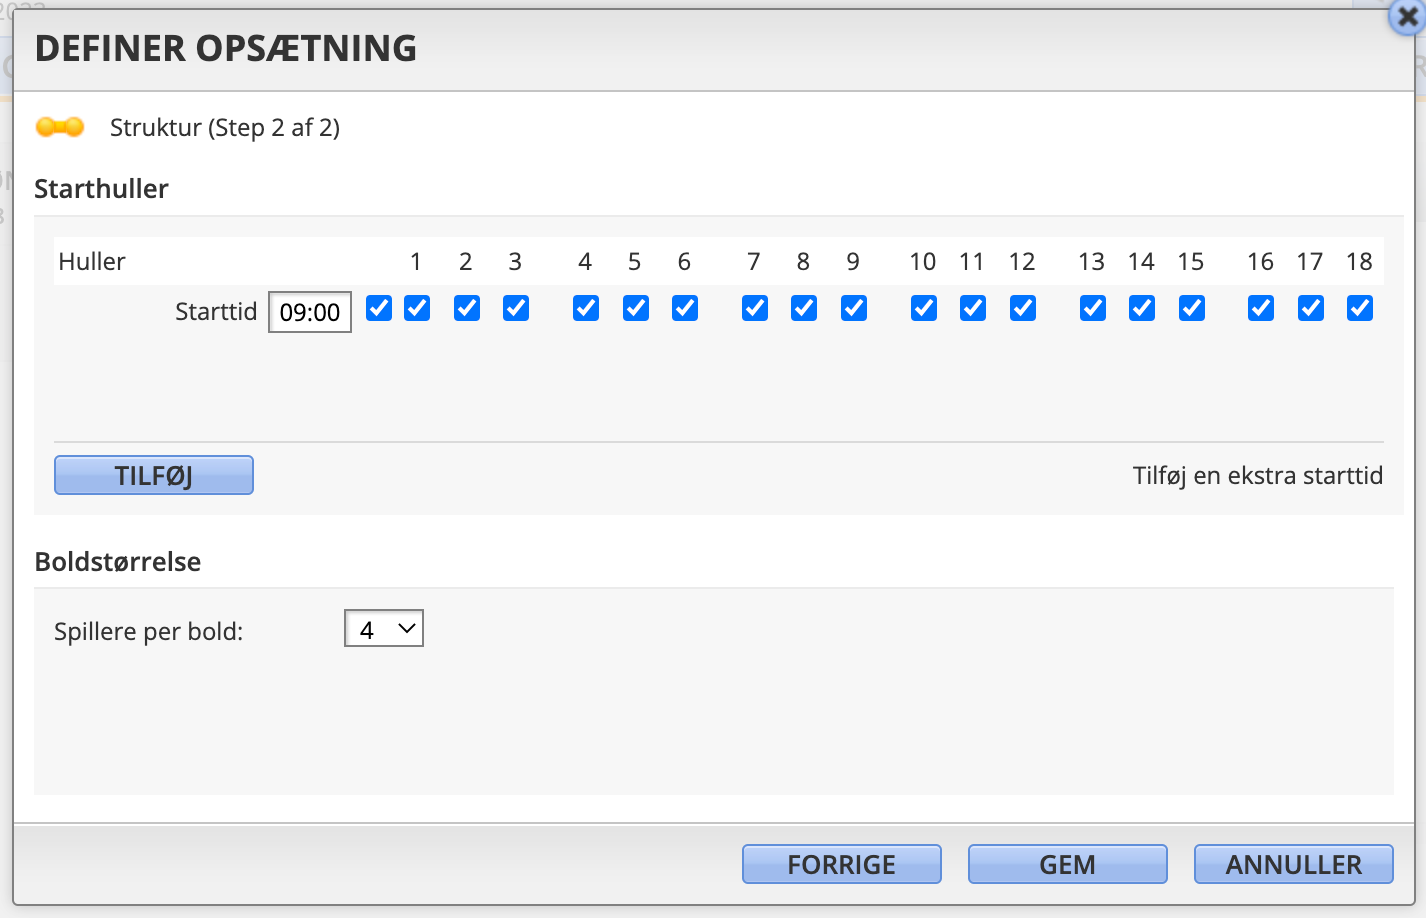Click the yellow step progress indicator icon

60,127
